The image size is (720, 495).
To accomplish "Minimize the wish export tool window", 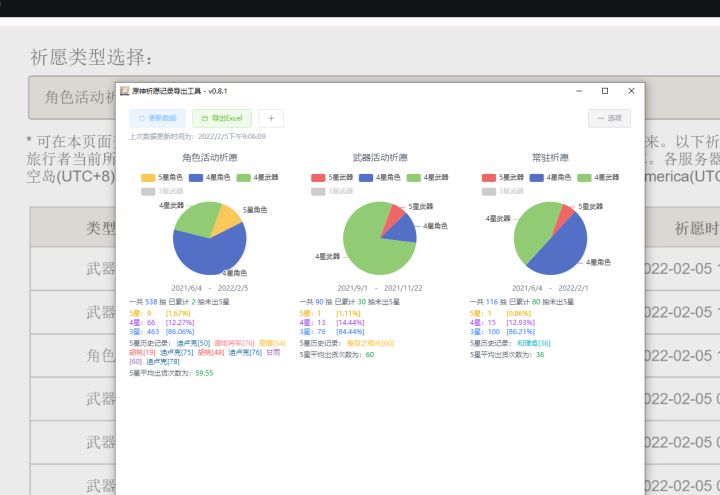I will pos(579,91).
